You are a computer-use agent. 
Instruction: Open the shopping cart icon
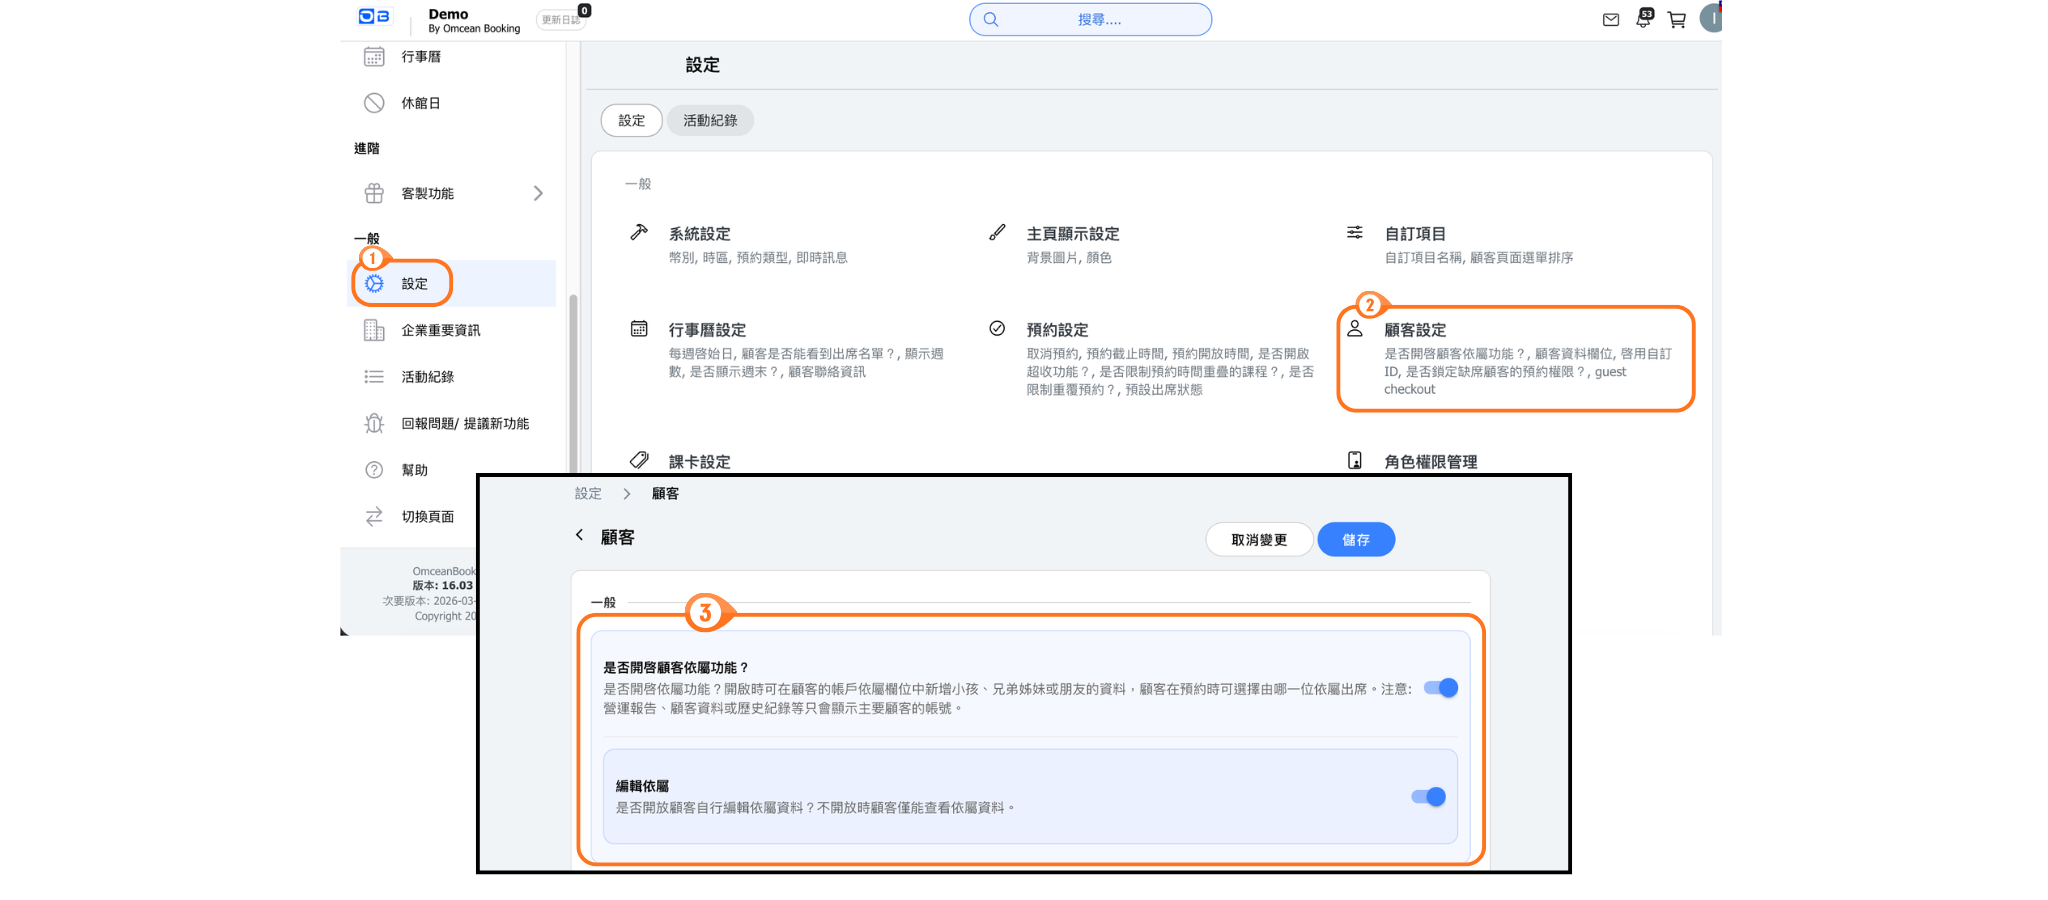click(1677, 20)
